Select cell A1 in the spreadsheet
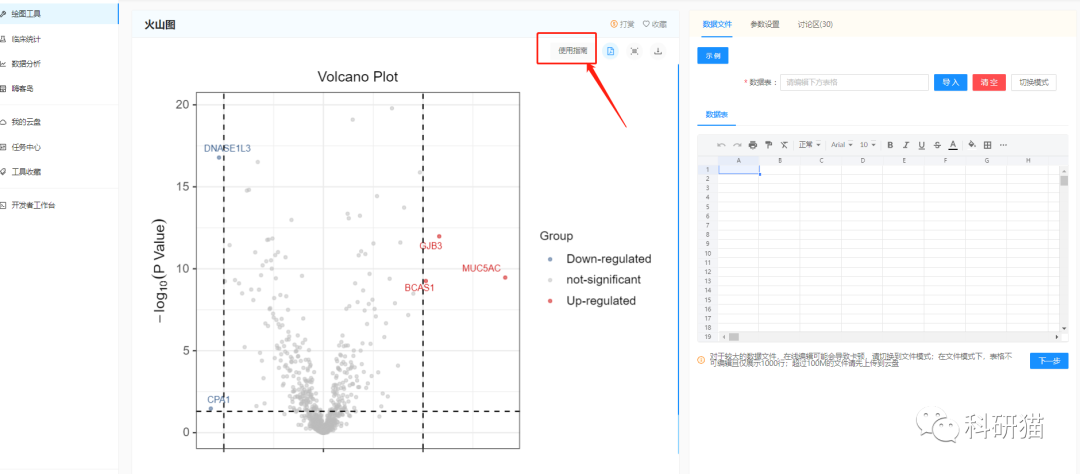1080x474 pixels. coord(738,169)
